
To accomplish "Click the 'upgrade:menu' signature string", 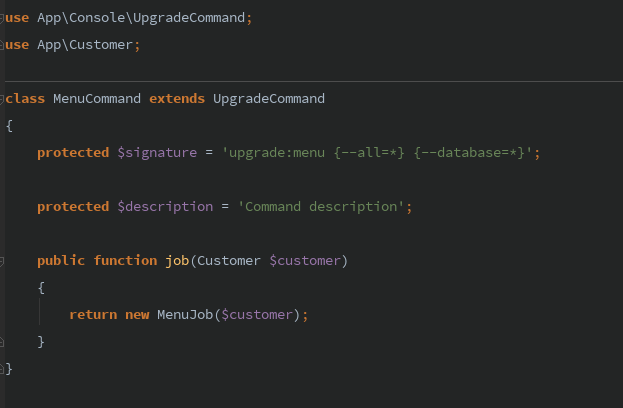I will 380,153.
